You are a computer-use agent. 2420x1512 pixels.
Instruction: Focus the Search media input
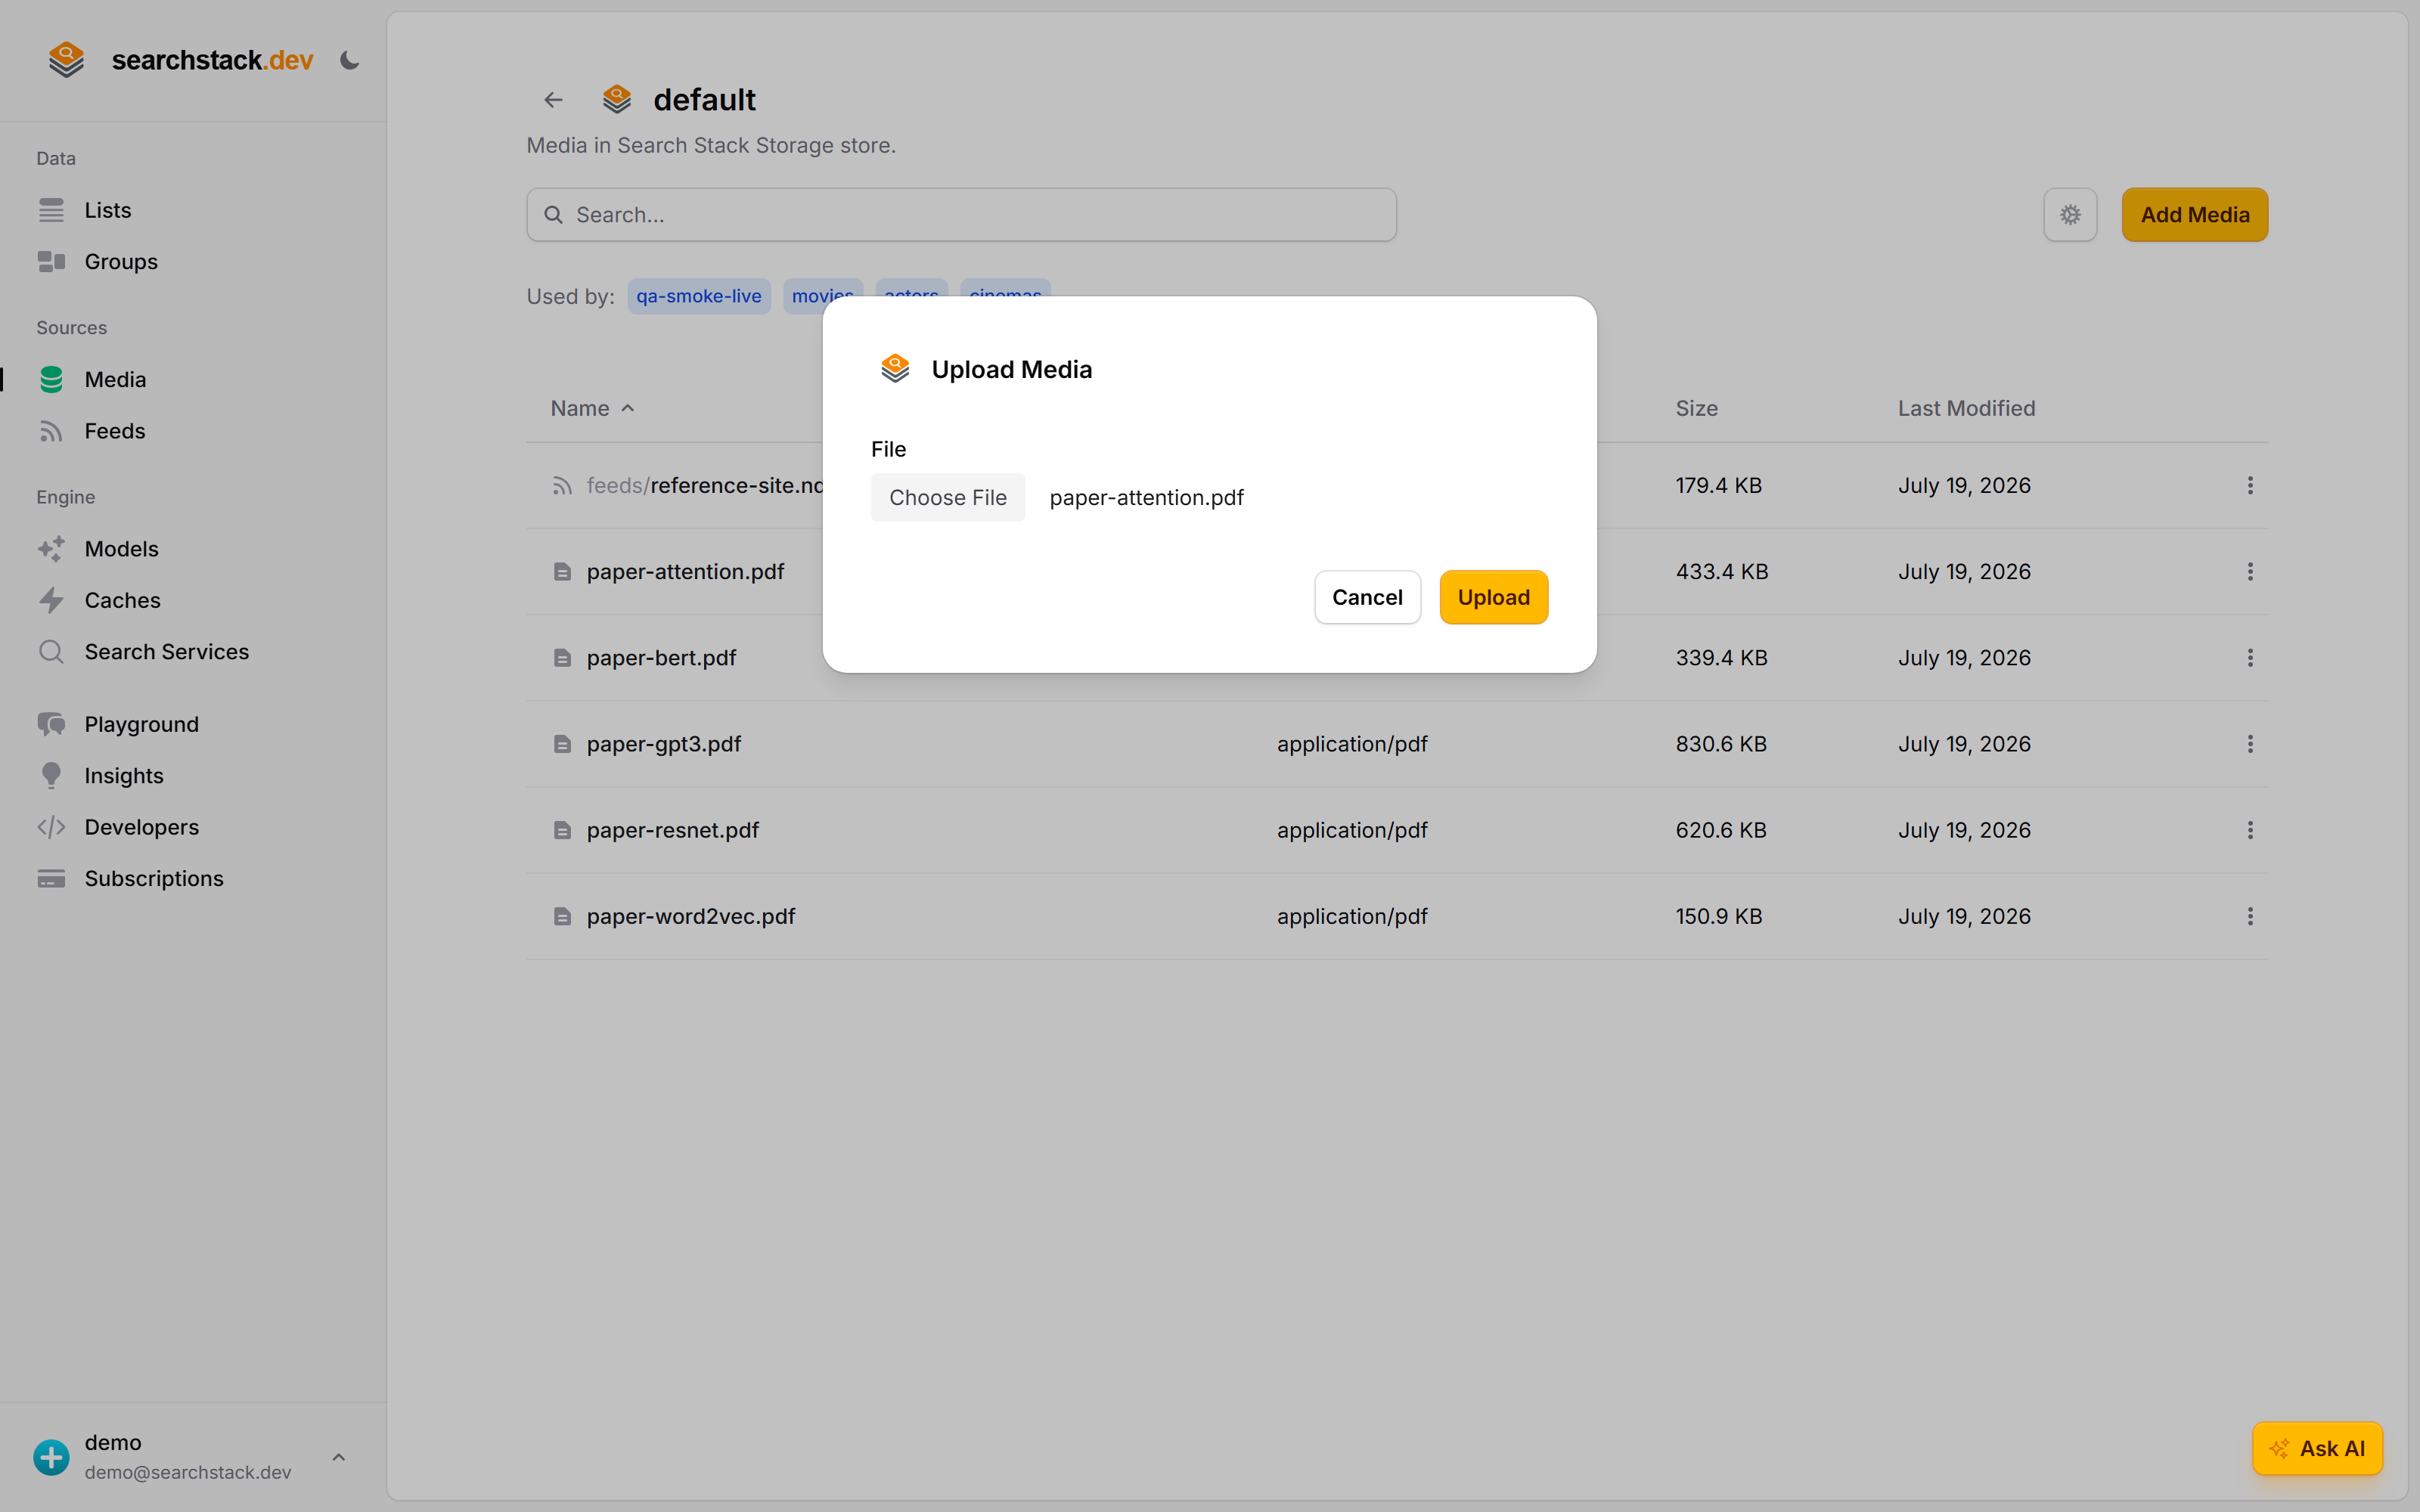[x=961, y=215]
